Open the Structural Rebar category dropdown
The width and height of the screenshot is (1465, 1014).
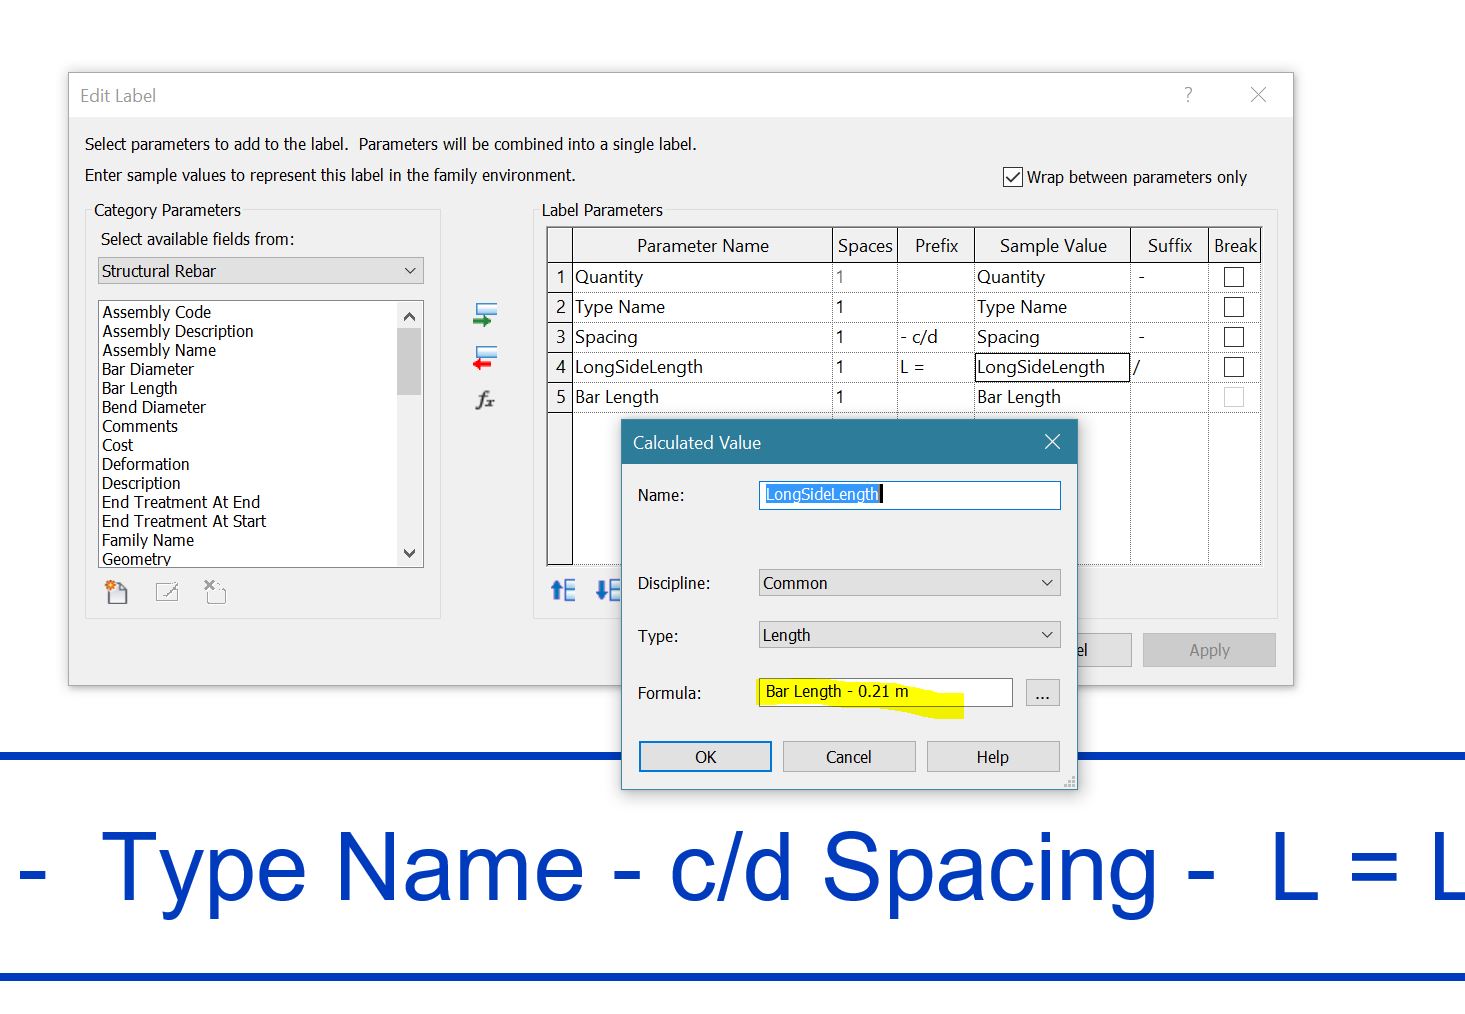[409, 271]
